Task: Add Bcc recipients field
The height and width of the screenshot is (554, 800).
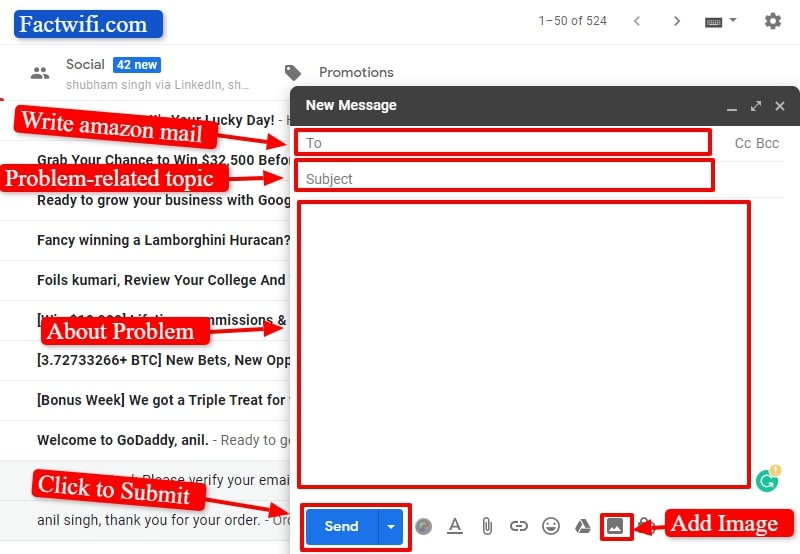Action: [768, 143]
